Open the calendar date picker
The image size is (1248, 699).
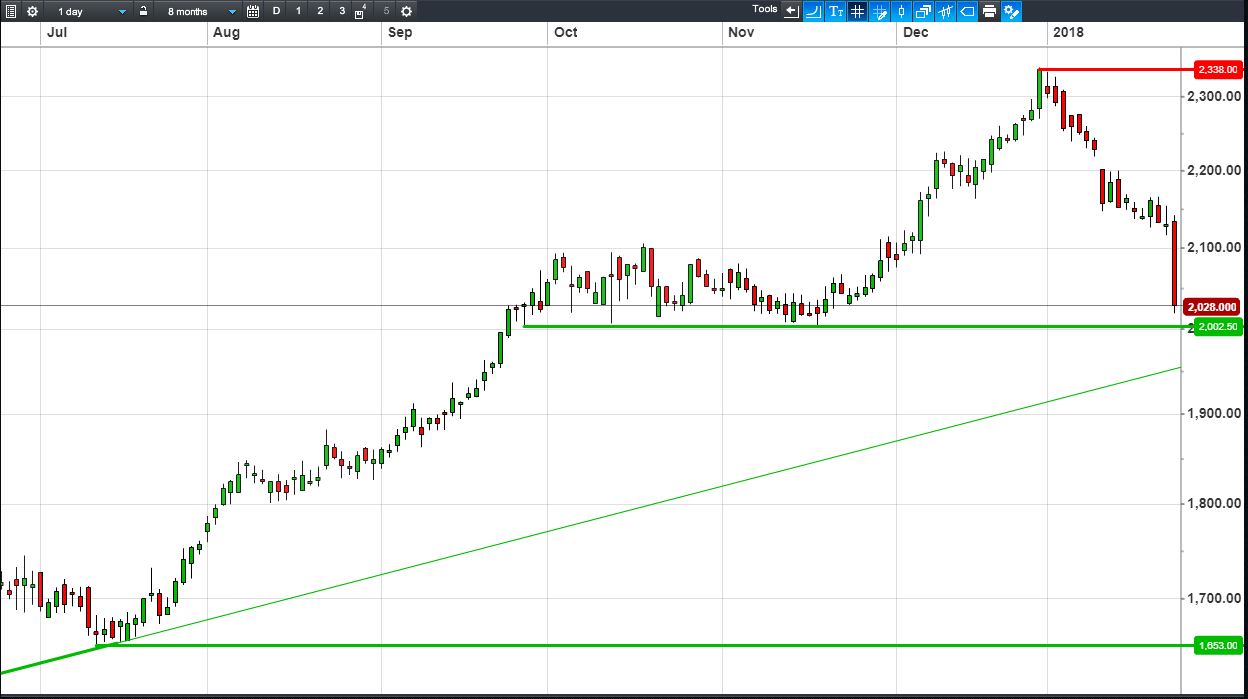253,11
